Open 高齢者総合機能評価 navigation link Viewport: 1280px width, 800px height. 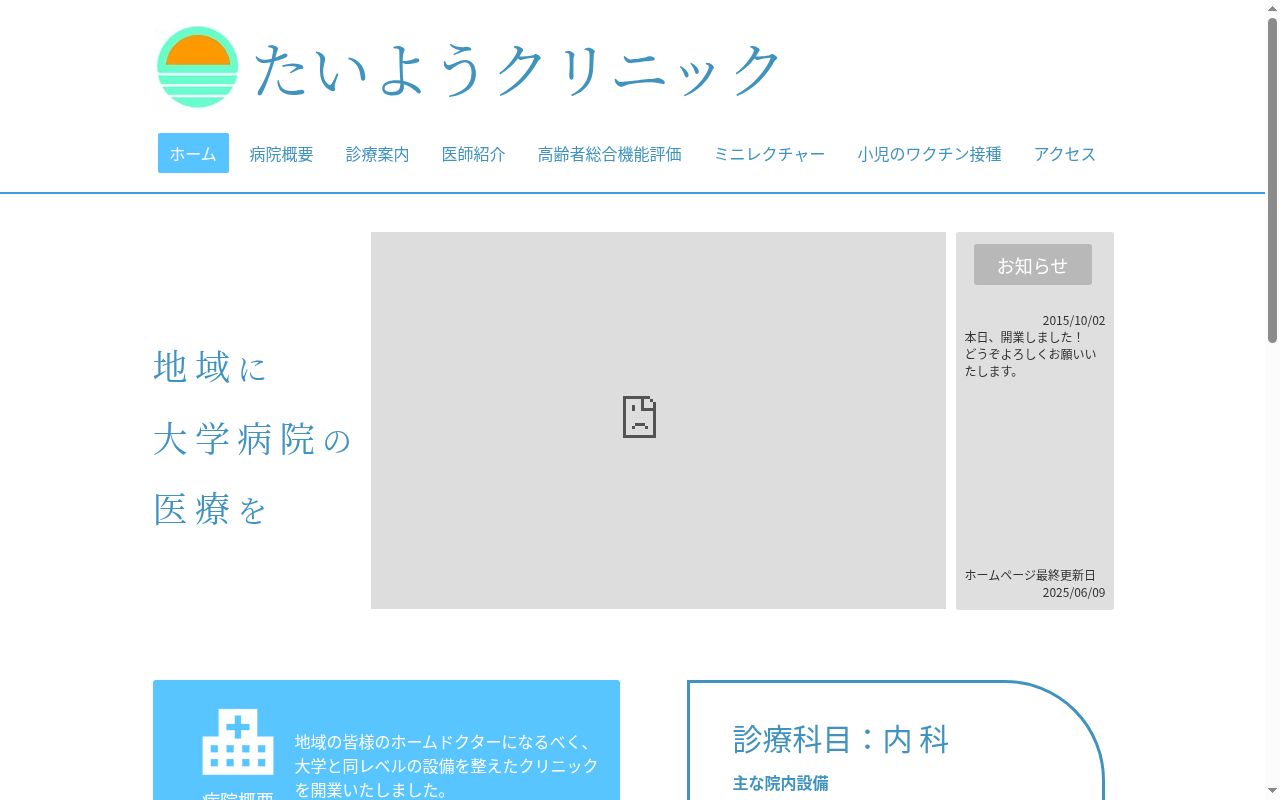610,154
